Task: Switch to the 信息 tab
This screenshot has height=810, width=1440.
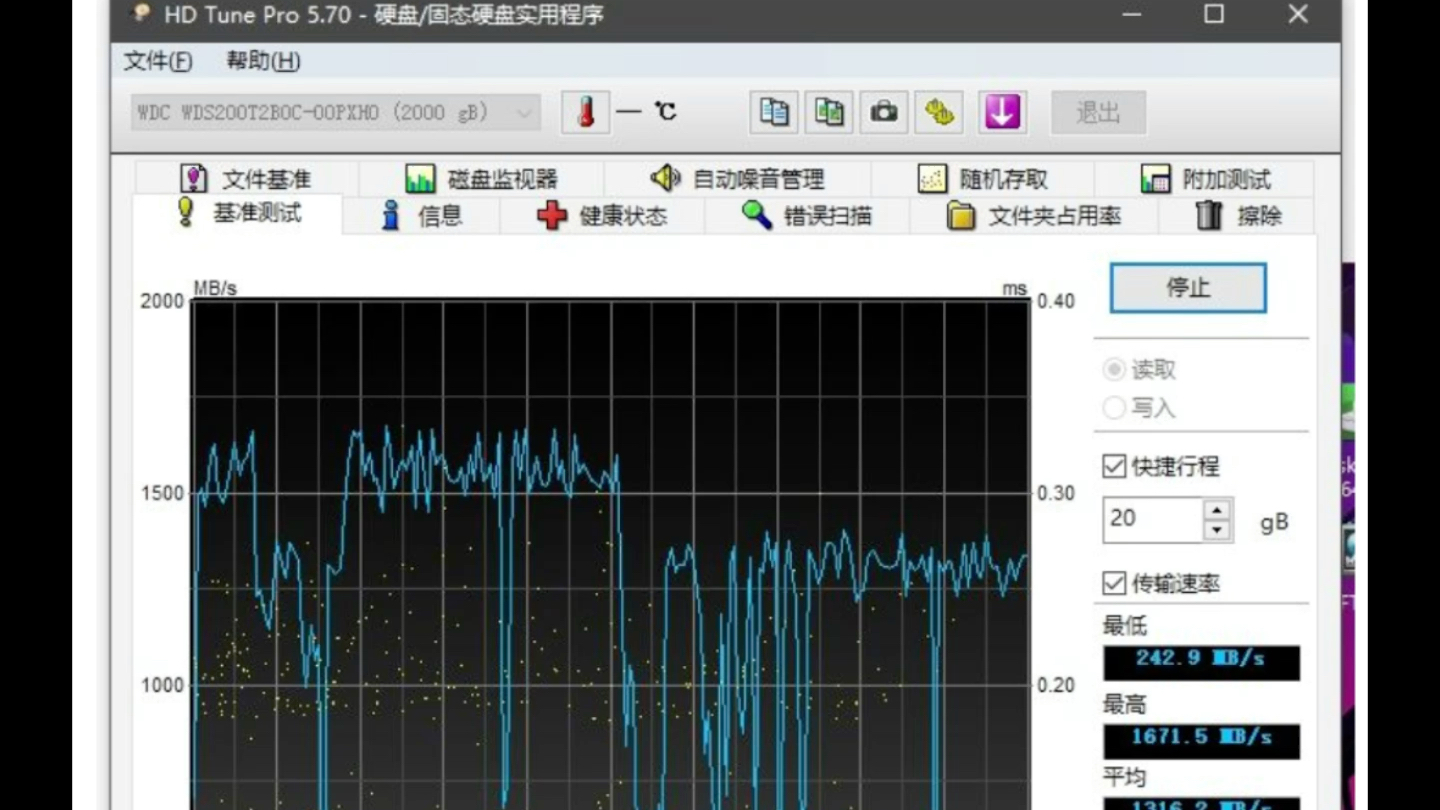Action: pyautogui.click(x=421, y=215)
